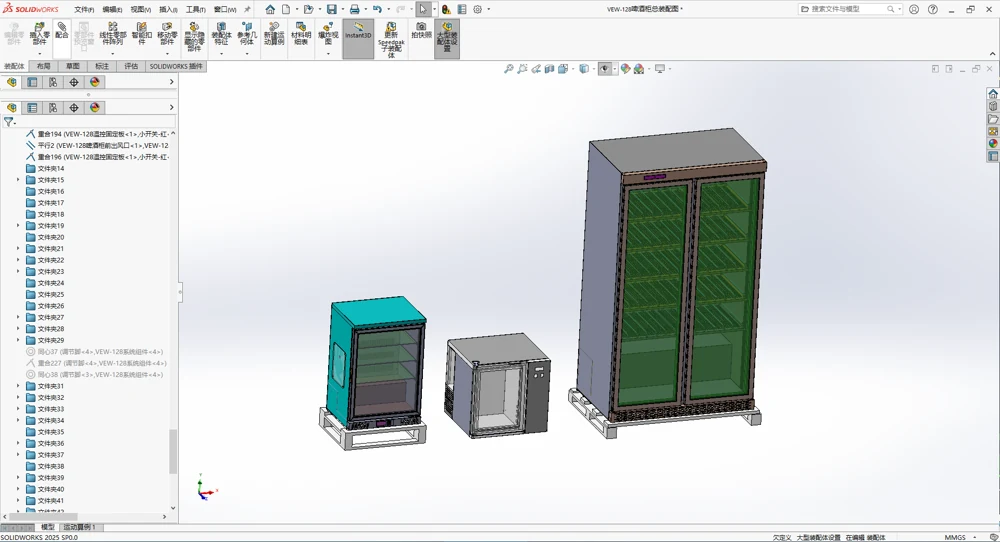Click the feature tree horizontal scrollbar thumb

click(41, 516)
